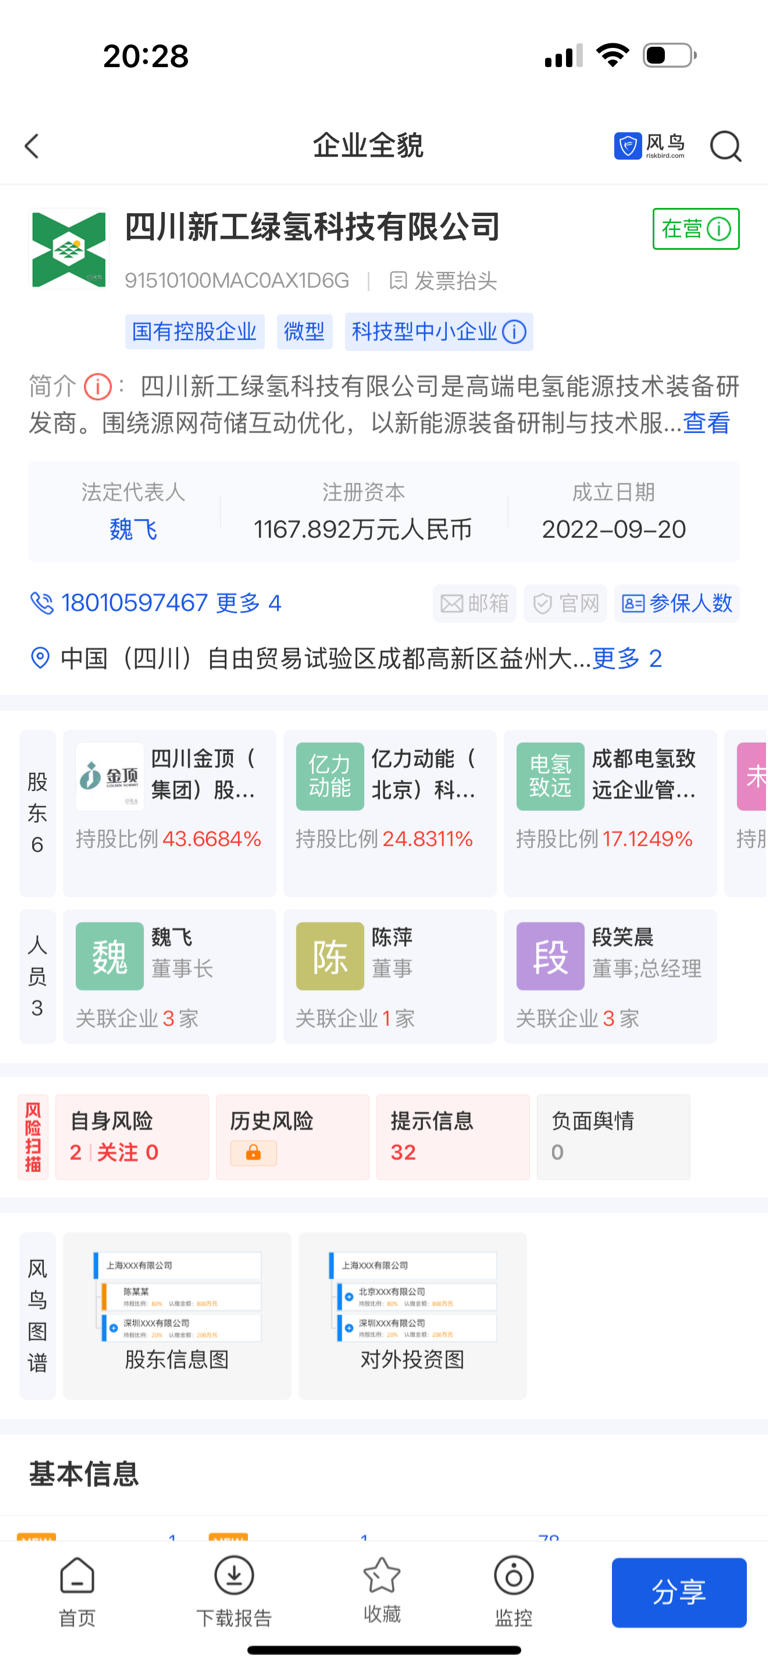
Task: Tap the 陈 avatar for 陈萍
Action: point(329,957)
